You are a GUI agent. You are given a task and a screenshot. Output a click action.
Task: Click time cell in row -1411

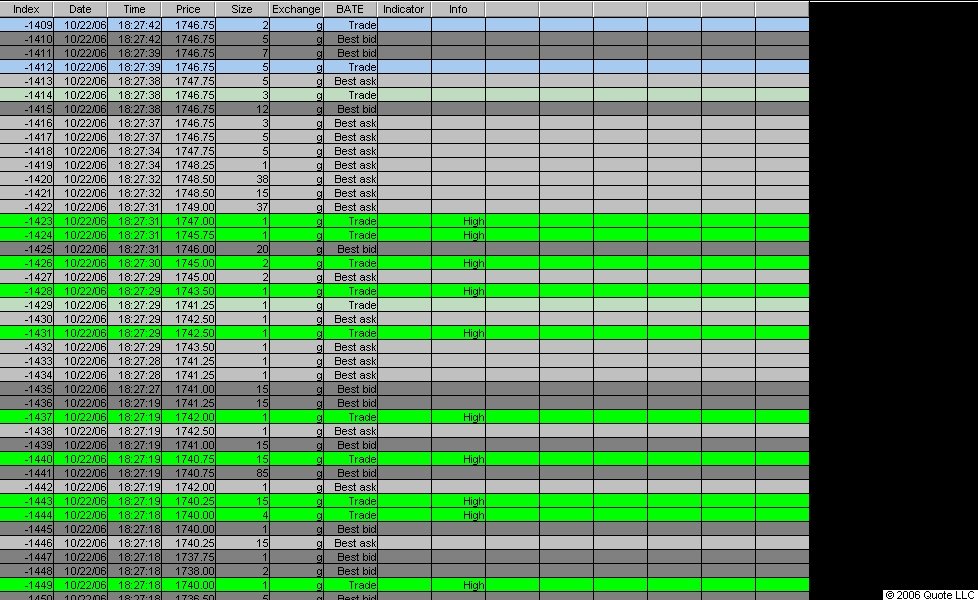coord(134,53)
